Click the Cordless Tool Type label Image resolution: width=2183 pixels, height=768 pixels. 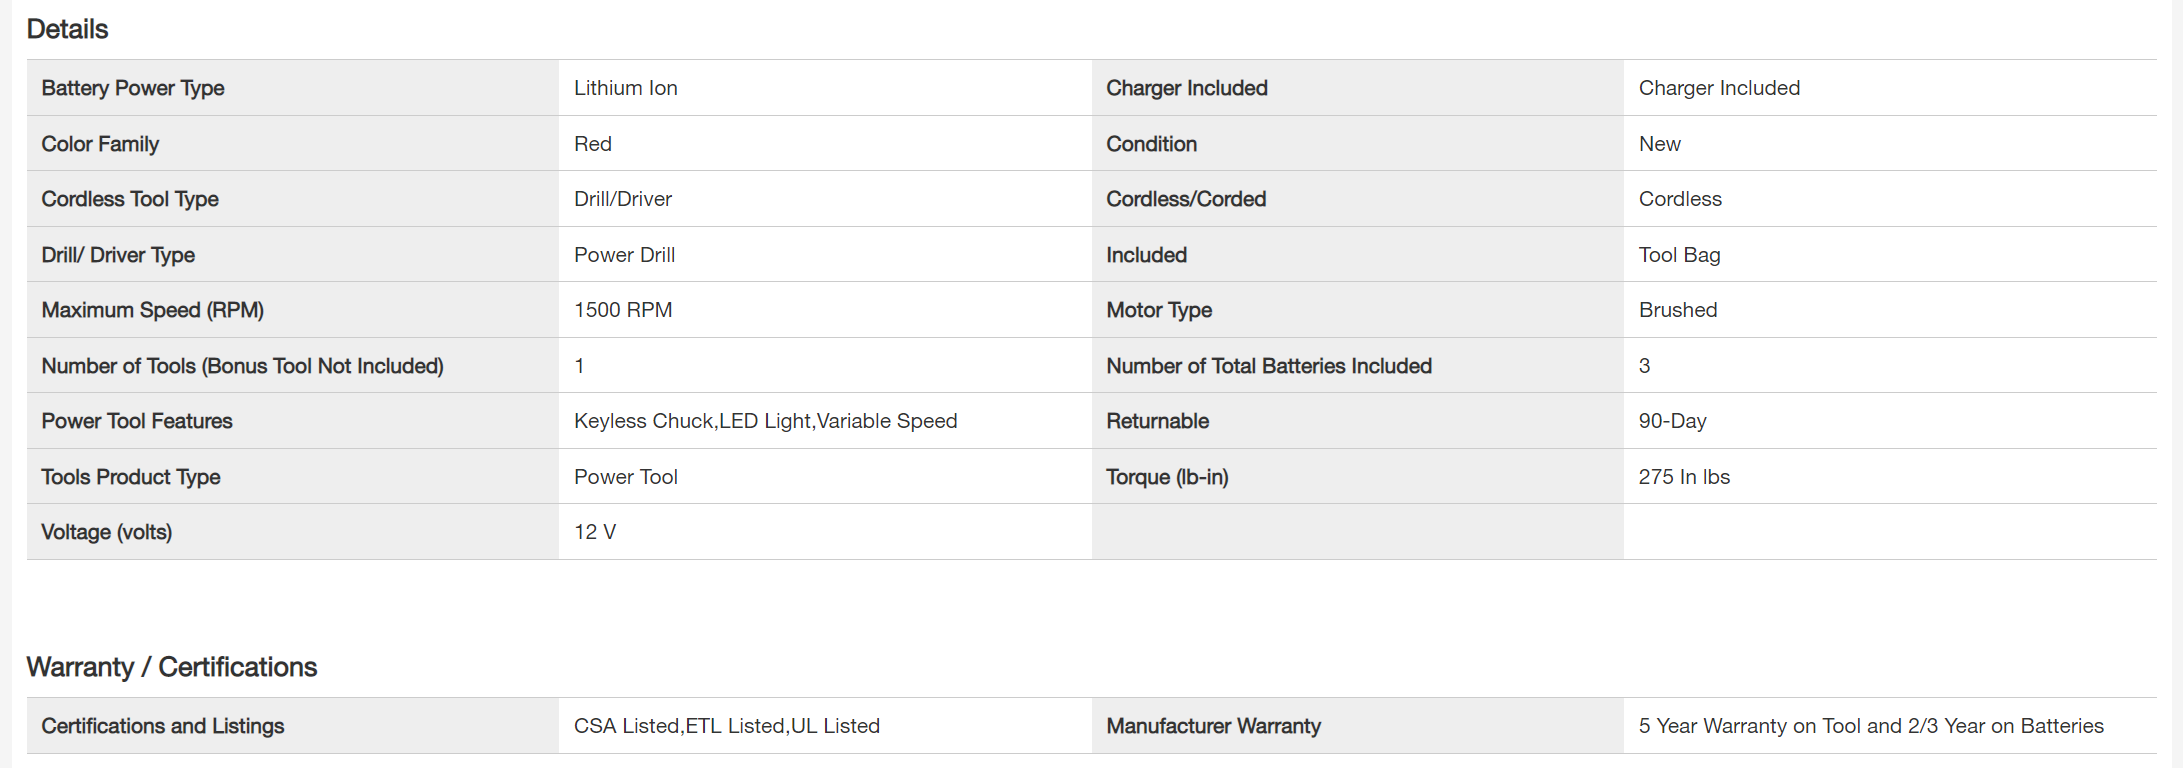(x=130, y=199)
